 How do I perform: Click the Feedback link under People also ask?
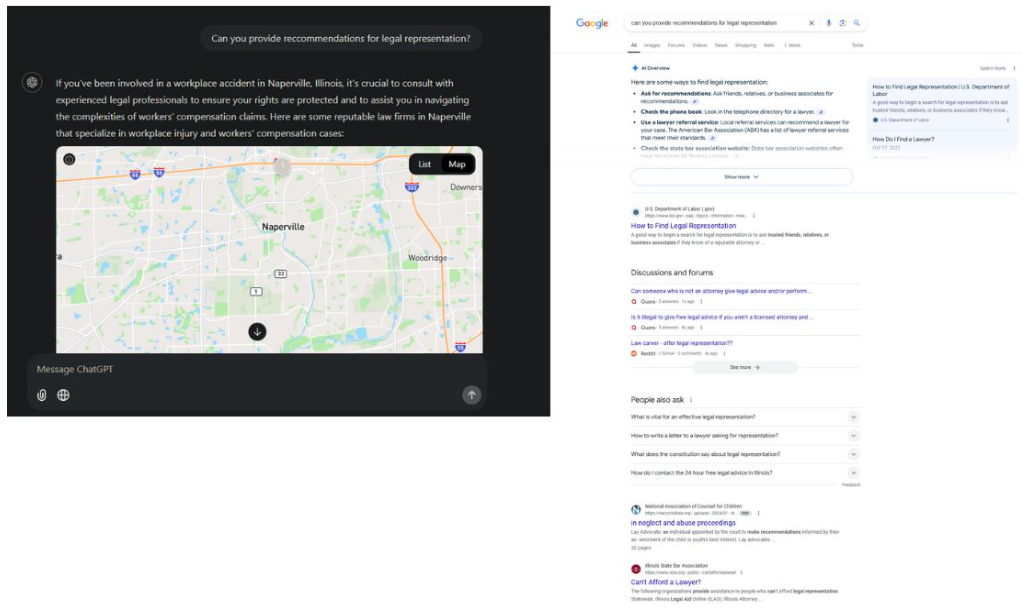(x=851, y=485)
